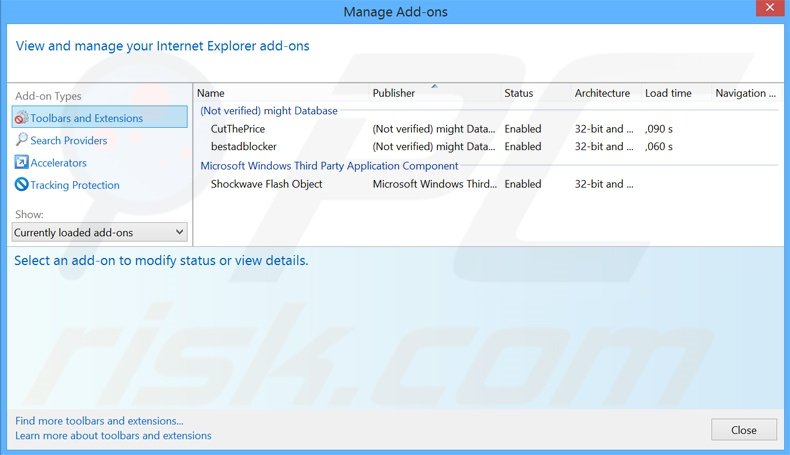Open Tracking Protection add-on type
Screen dimensions: 790x455
(x=75, y=185)
